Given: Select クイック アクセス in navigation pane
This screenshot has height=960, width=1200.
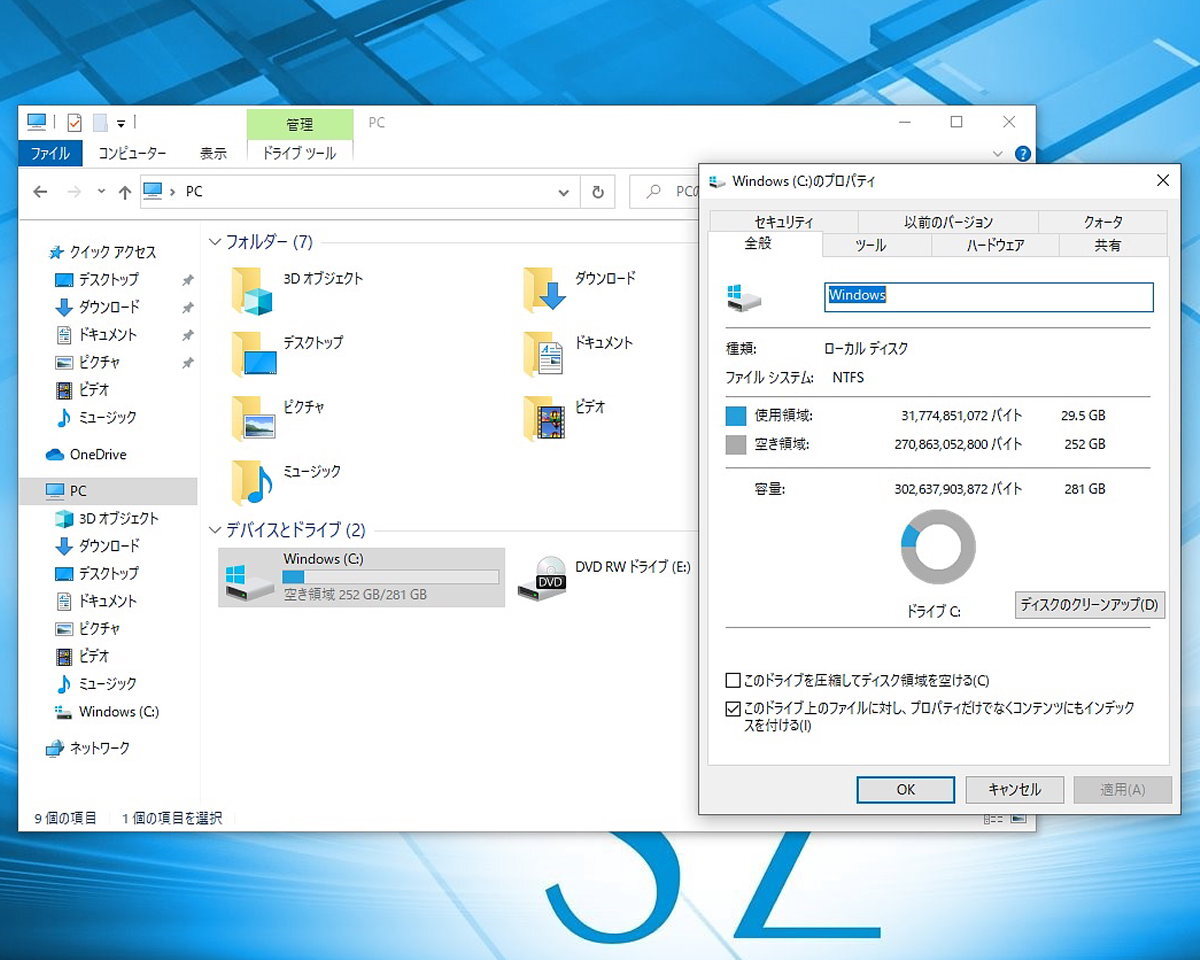Looking at the screenshot, I should 112,252.
